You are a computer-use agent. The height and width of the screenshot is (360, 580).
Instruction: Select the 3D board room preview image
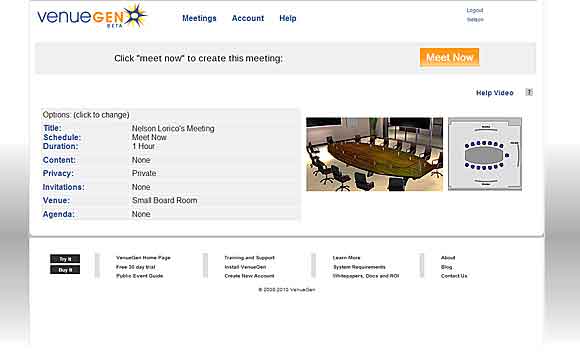374,154
